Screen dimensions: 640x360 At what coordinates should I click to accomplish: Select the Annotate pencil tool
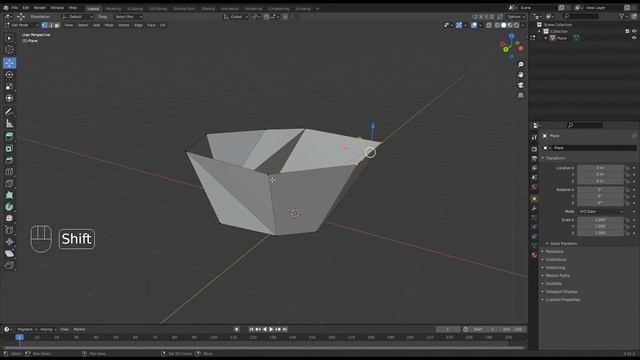[9, 112]
